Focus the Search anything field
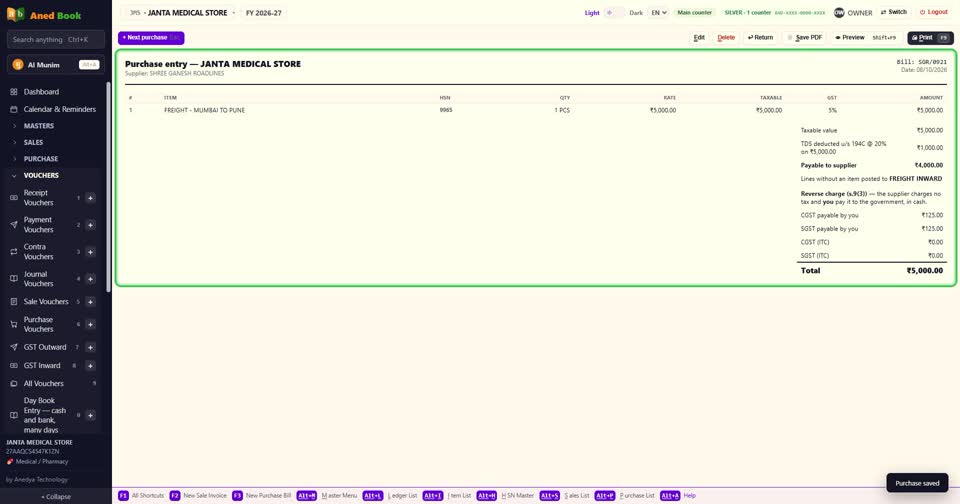 click(56, 39)
